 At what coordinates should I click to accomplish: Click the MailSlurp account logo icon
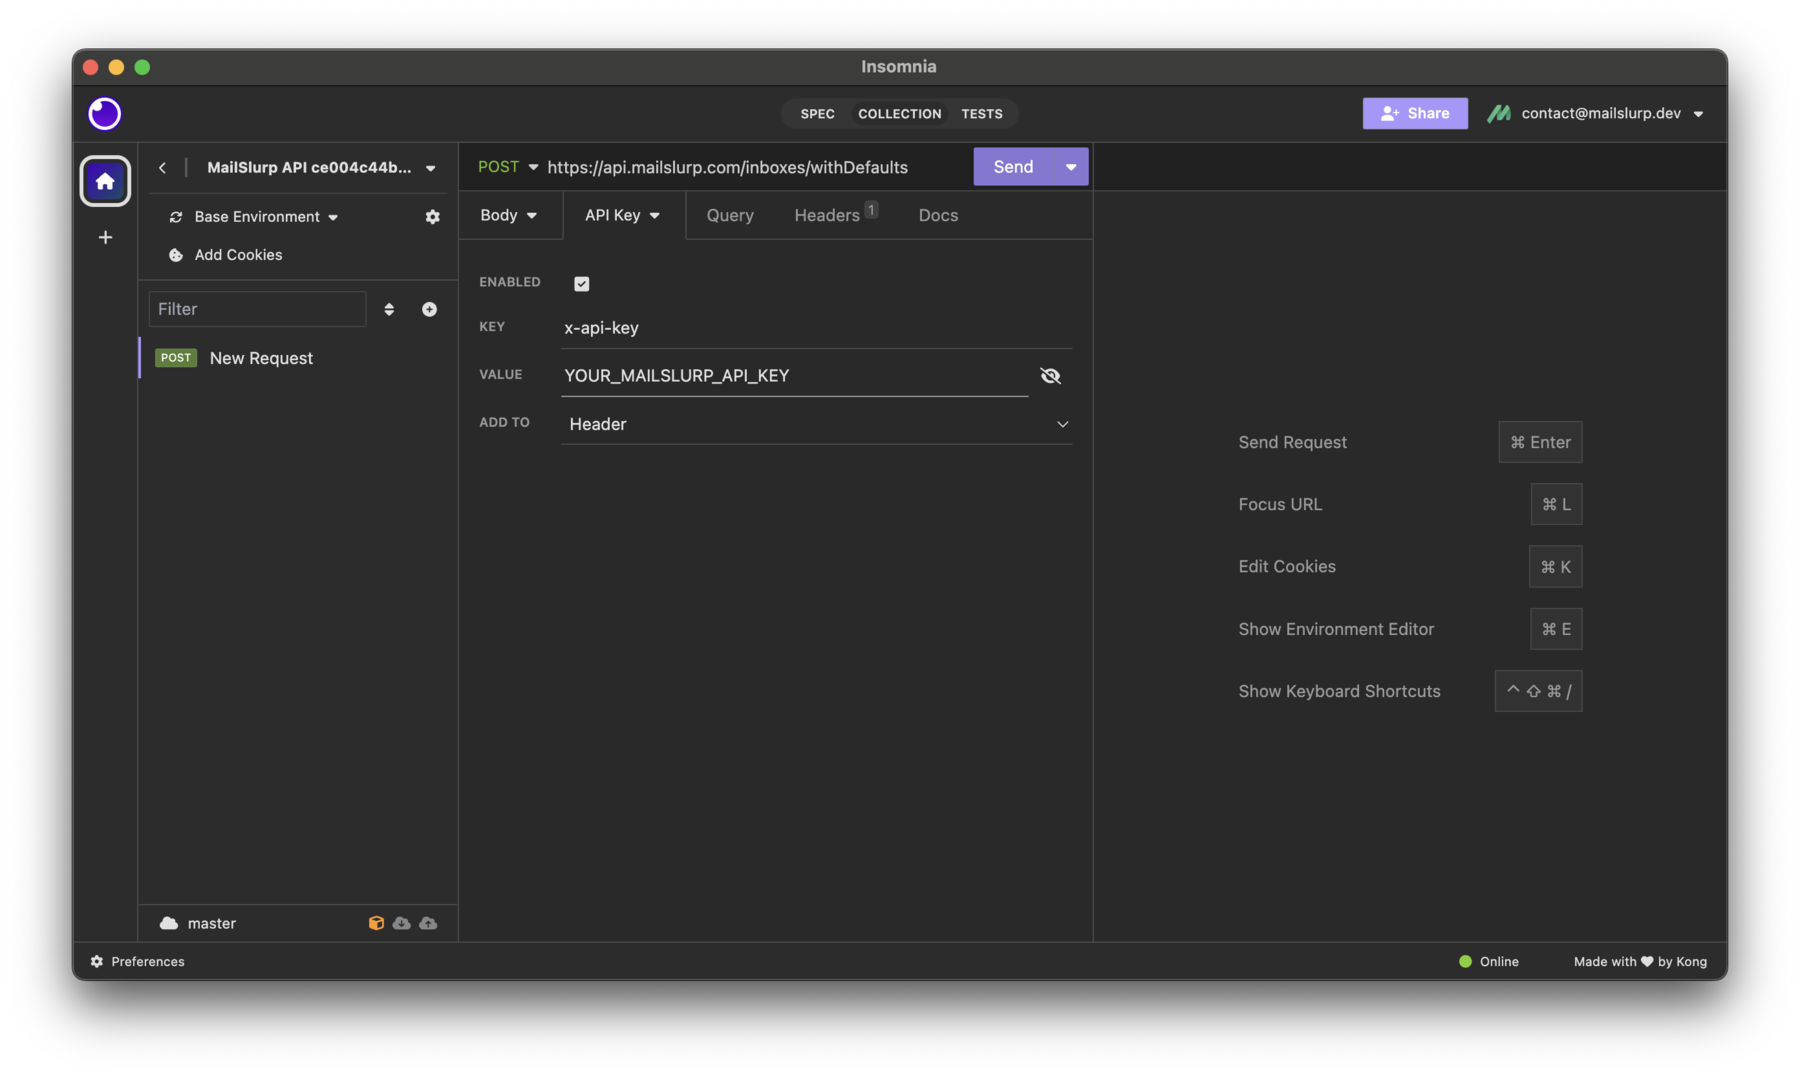pyautogui.click(x=1498, y=113)
